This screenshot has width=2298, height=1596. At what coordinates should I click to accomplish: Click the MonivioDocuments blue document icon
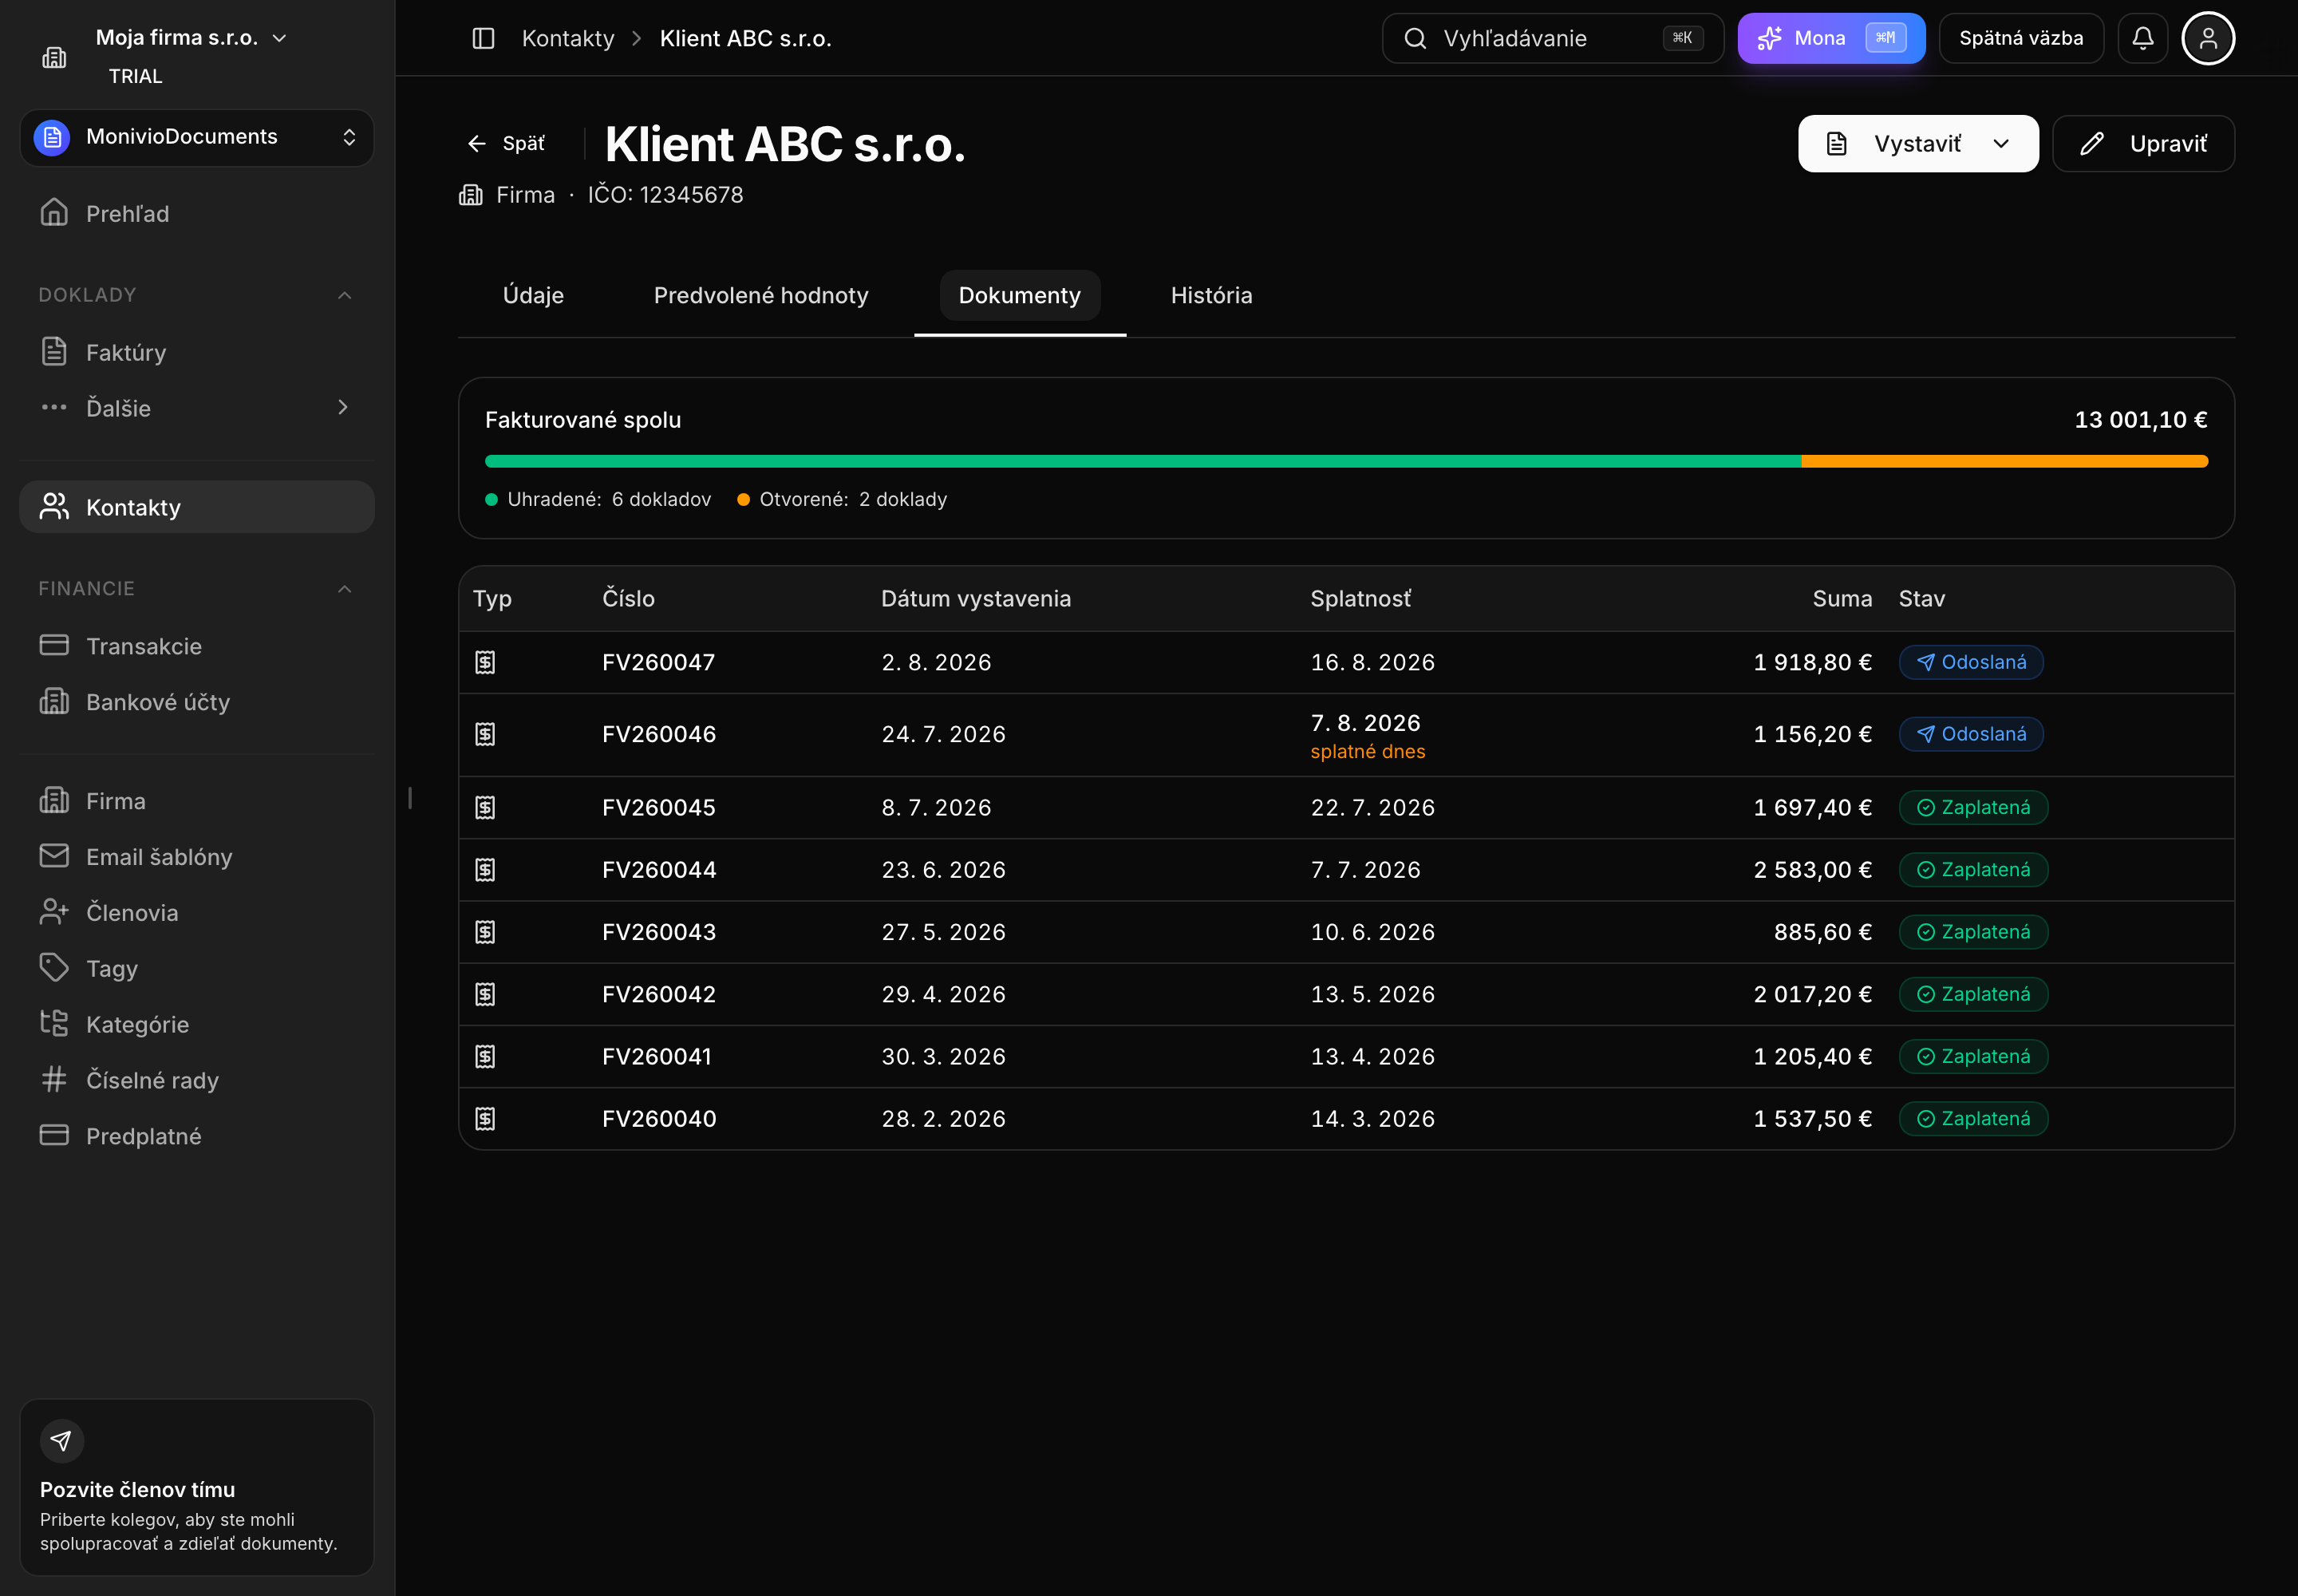tap(52, 137)
